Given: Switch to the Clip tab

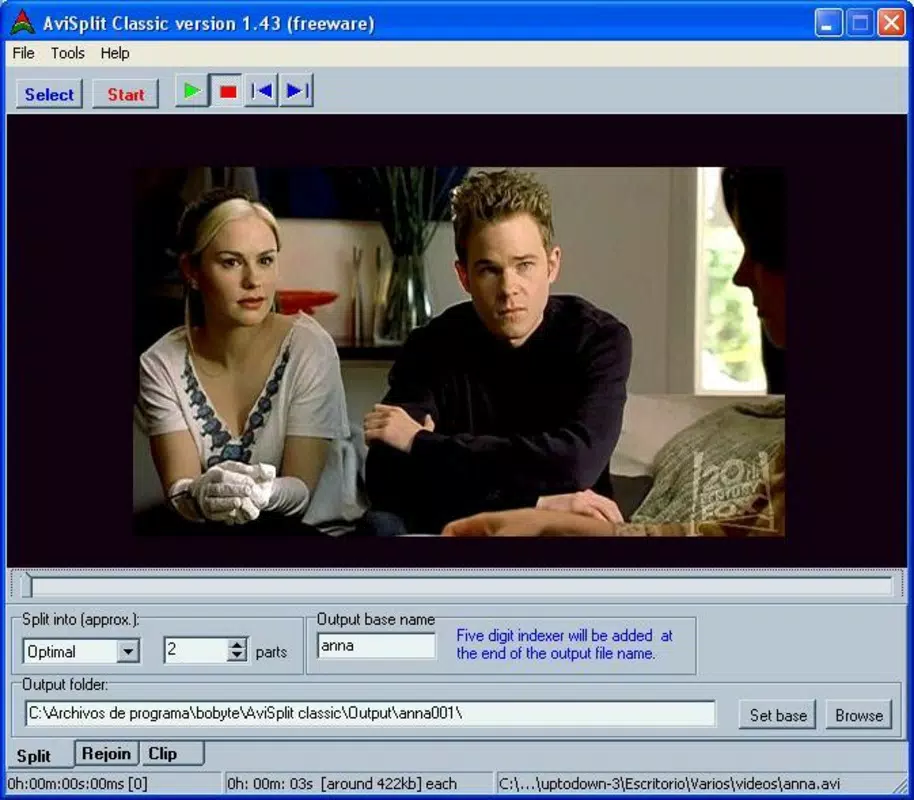Looking at the screenshot, I should 173,753.
